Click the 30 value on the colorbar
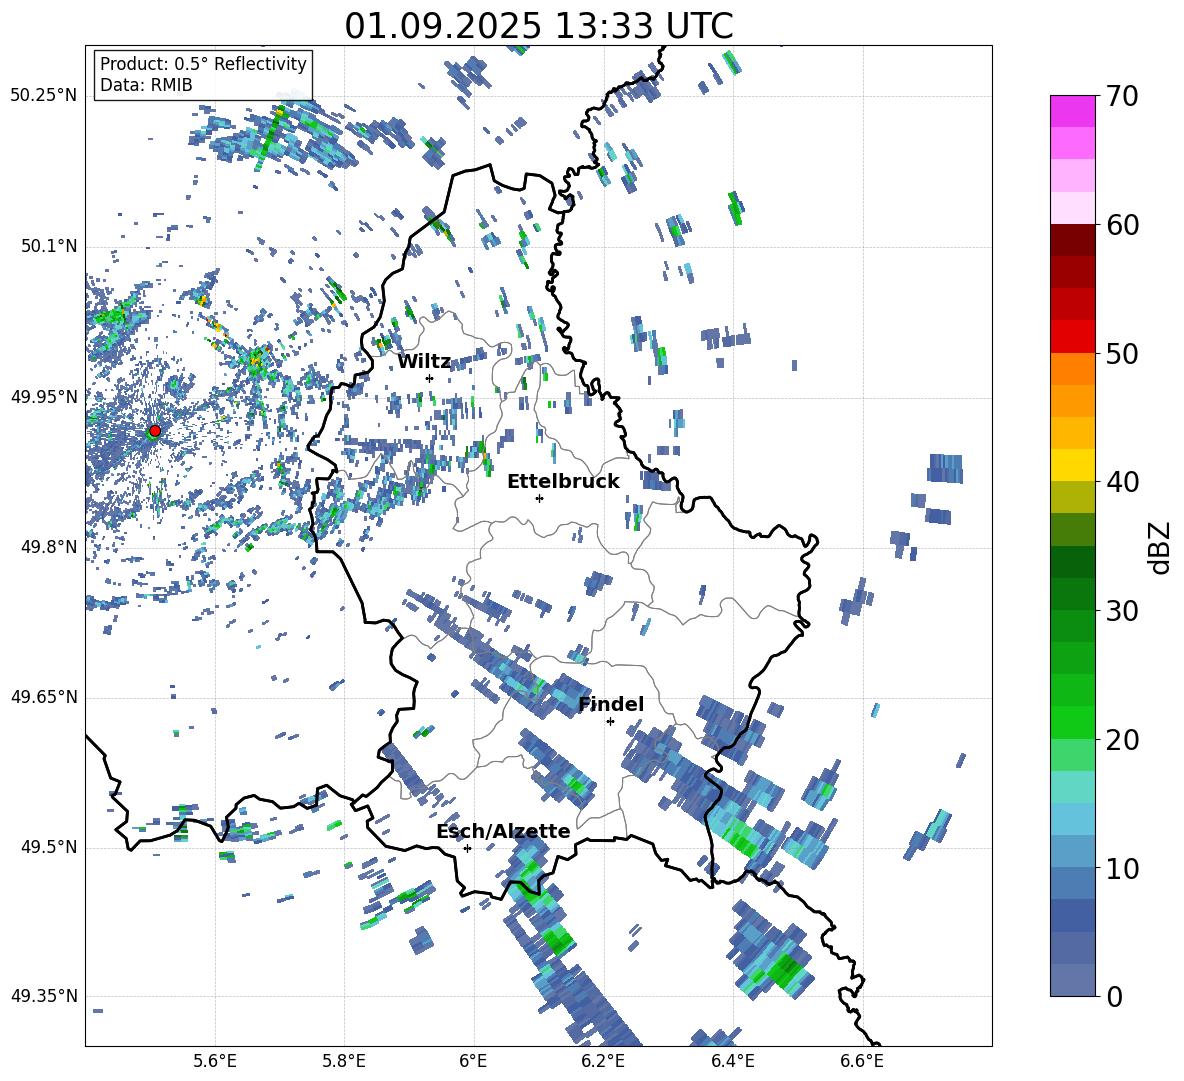The width and height of the screenshot is (1184, 1081). pyautogui.click(x=1122, y=611)
